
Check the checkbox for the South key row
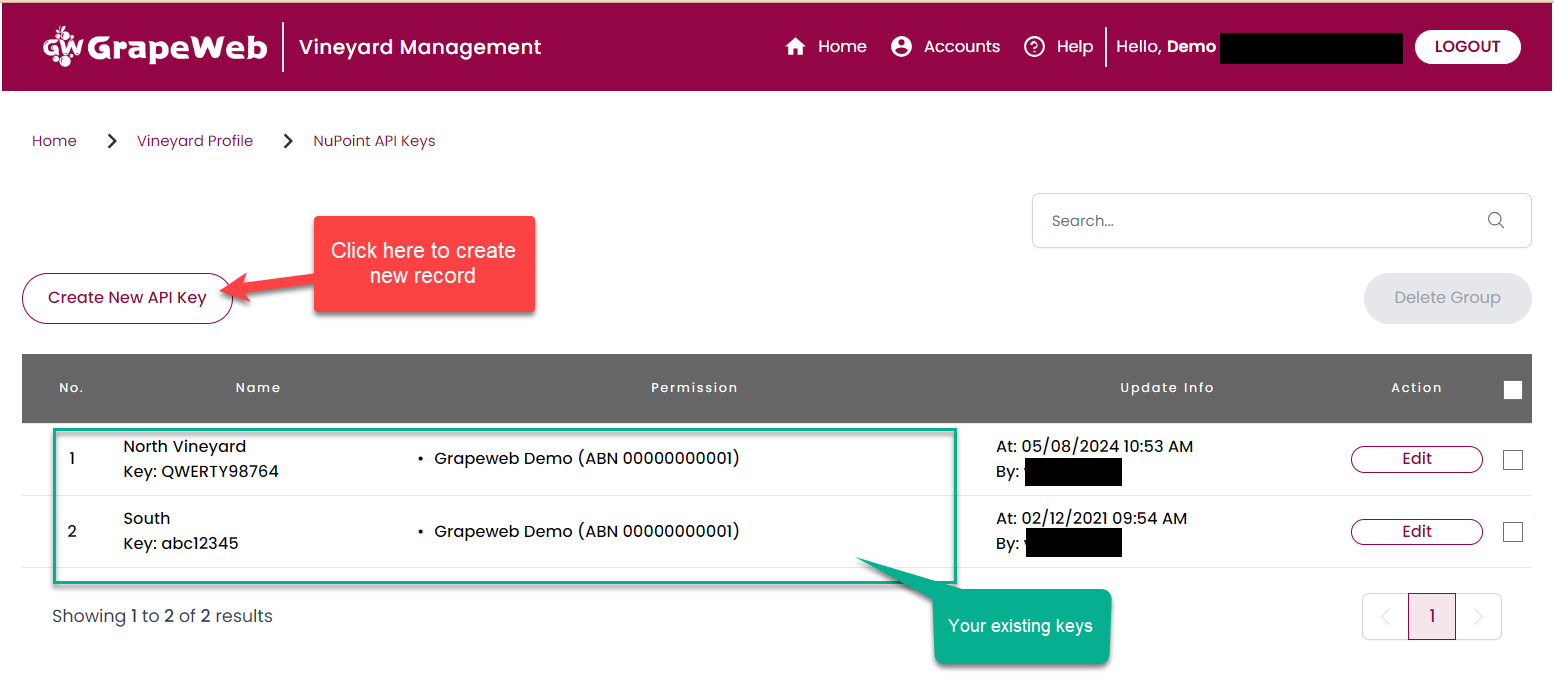click(1512, 531)
